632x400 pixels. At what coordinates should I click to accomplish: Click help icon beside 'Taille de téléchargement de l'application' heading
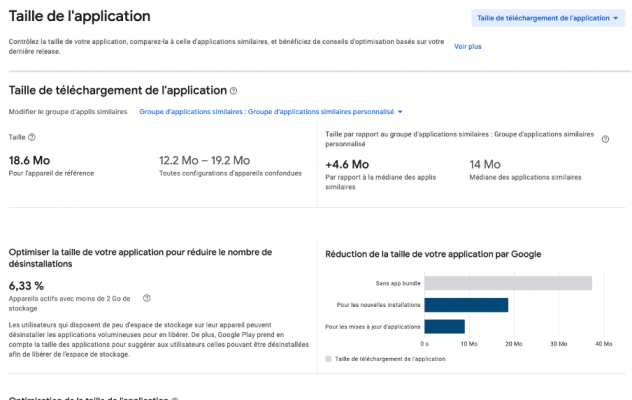[x=234, y=91]
